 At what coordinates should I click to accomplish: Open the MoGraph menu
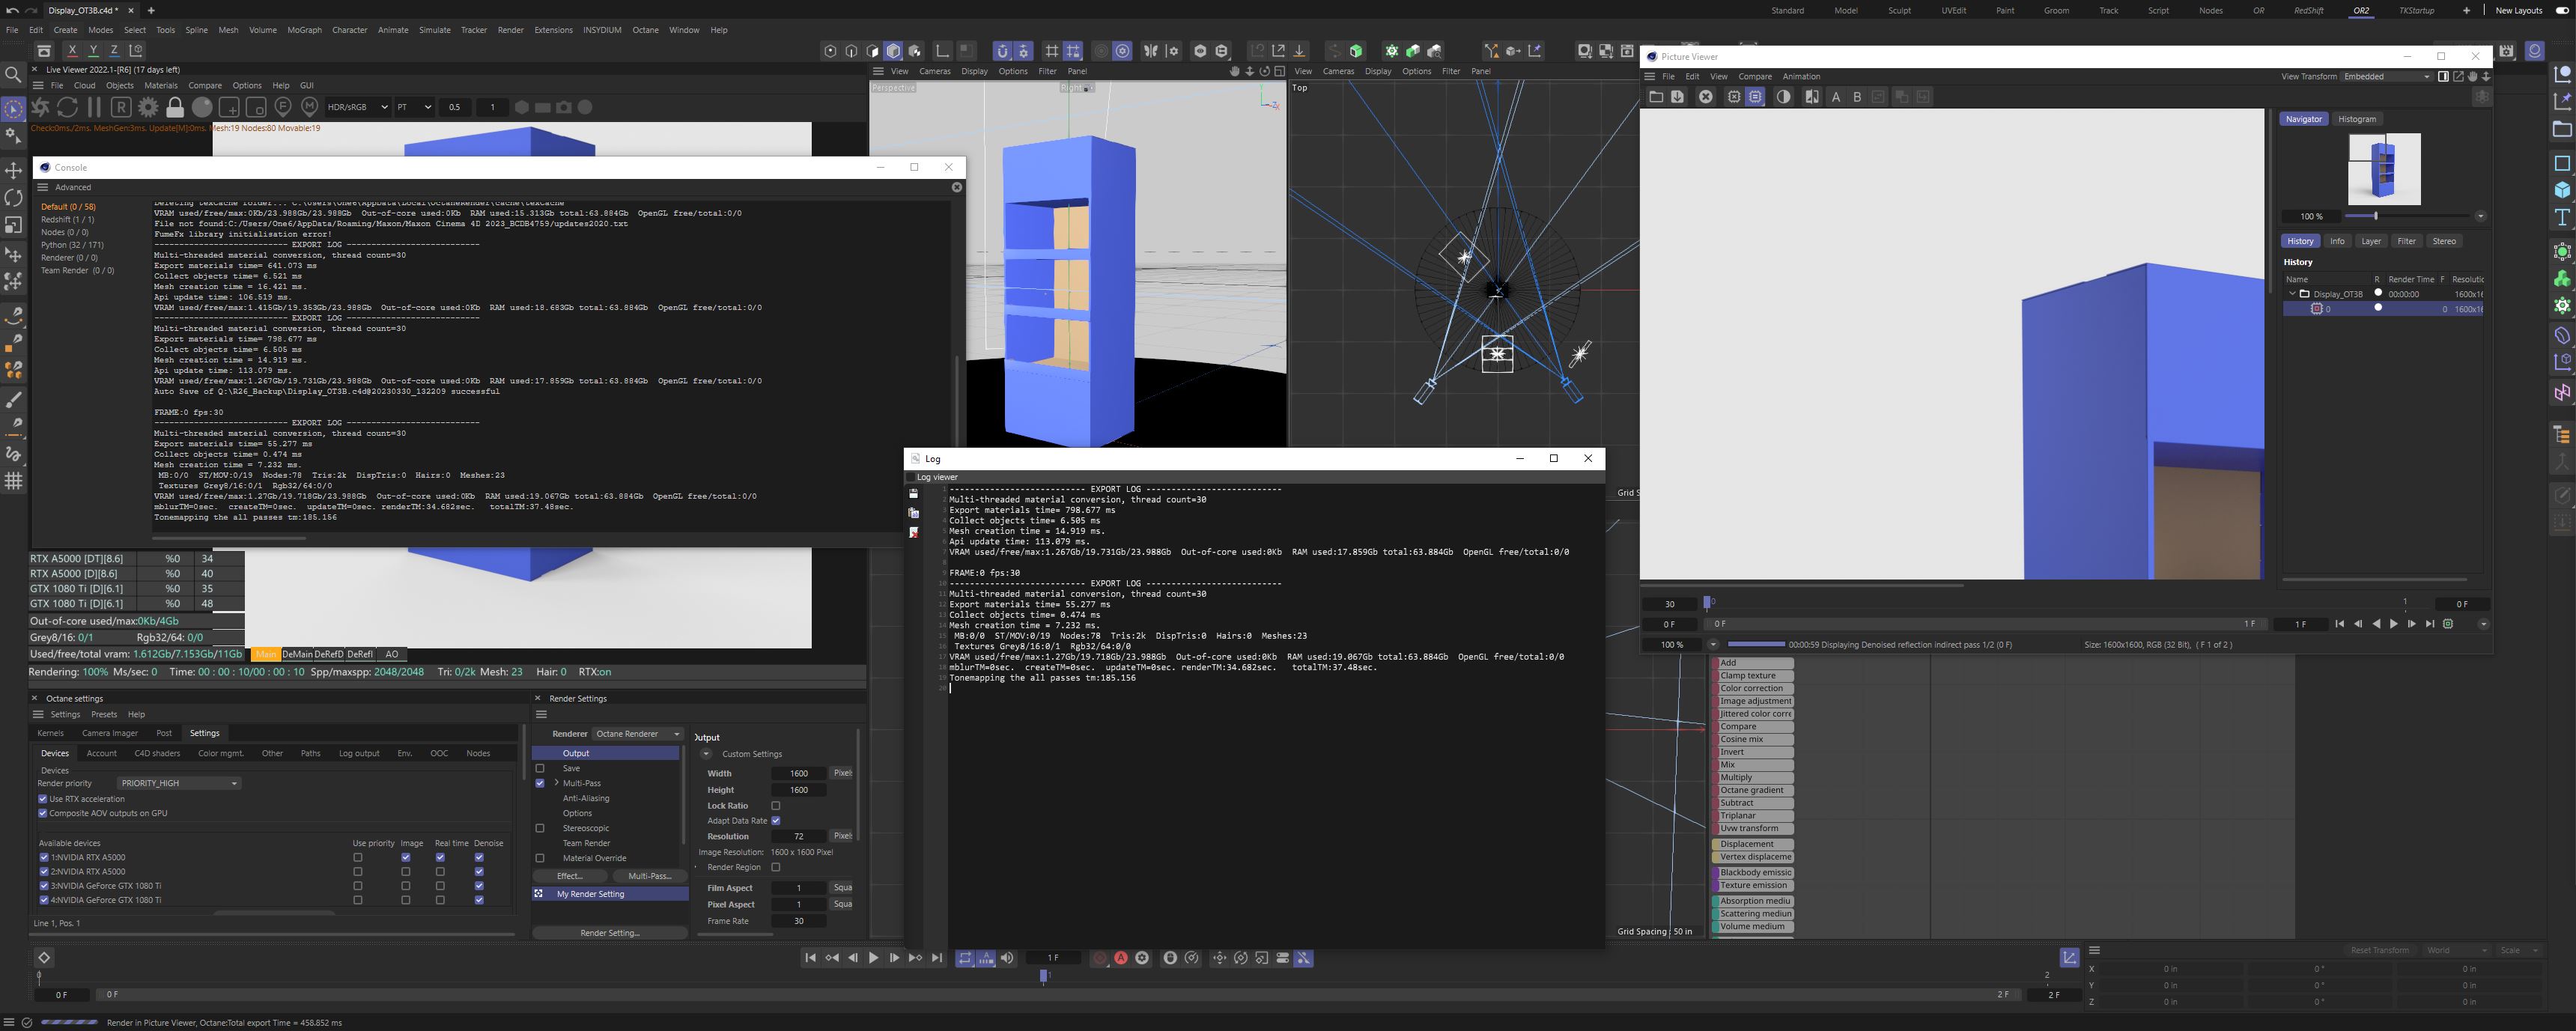tap(304, 30)
